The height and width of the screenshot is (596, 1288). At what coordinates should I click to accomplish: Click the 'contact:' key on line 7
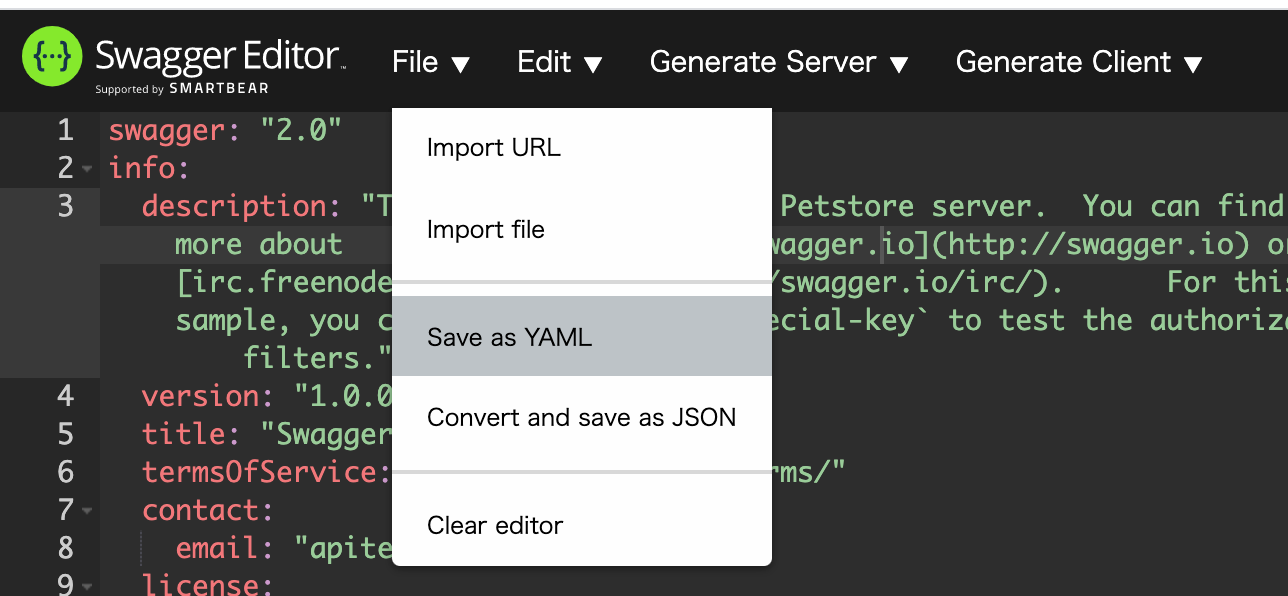pos(209,510)
